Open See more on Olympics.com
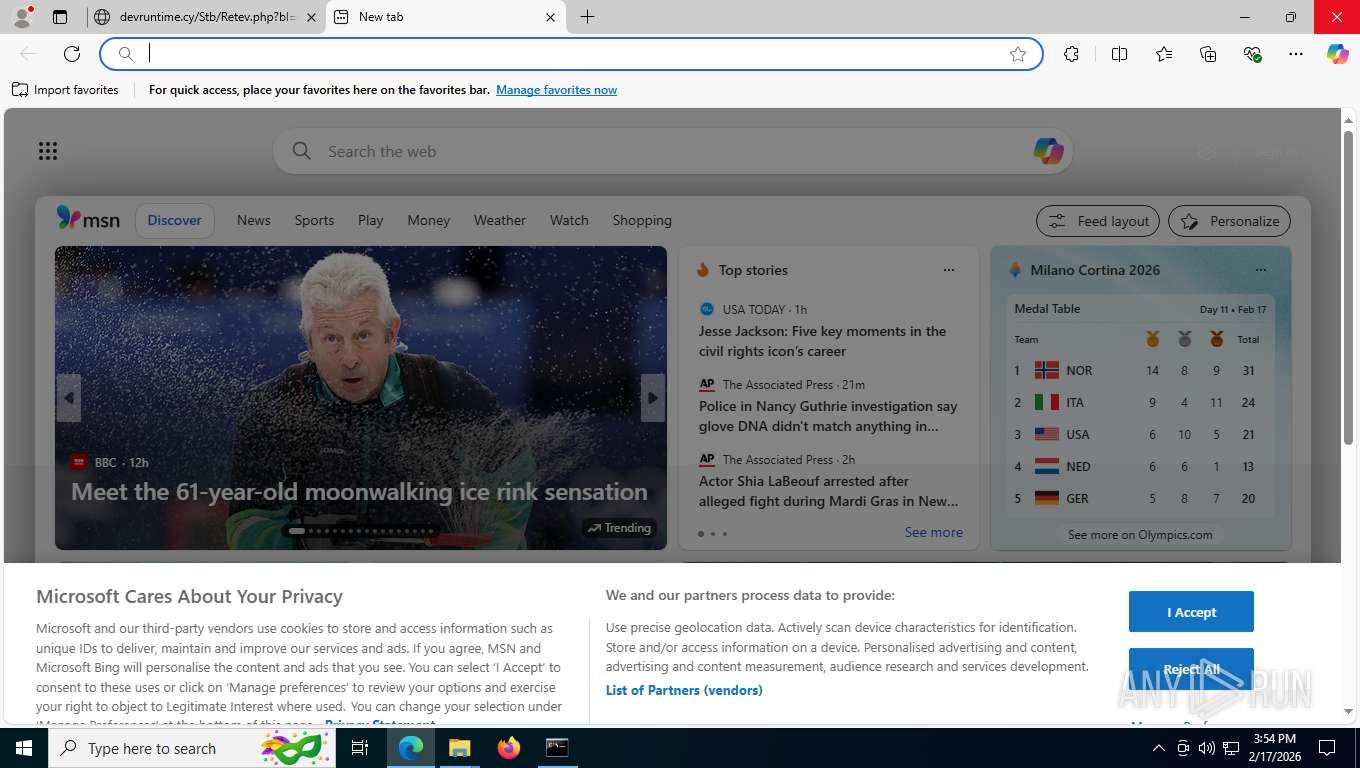This screenshot has width=1360, height=768. point(1140,535)
